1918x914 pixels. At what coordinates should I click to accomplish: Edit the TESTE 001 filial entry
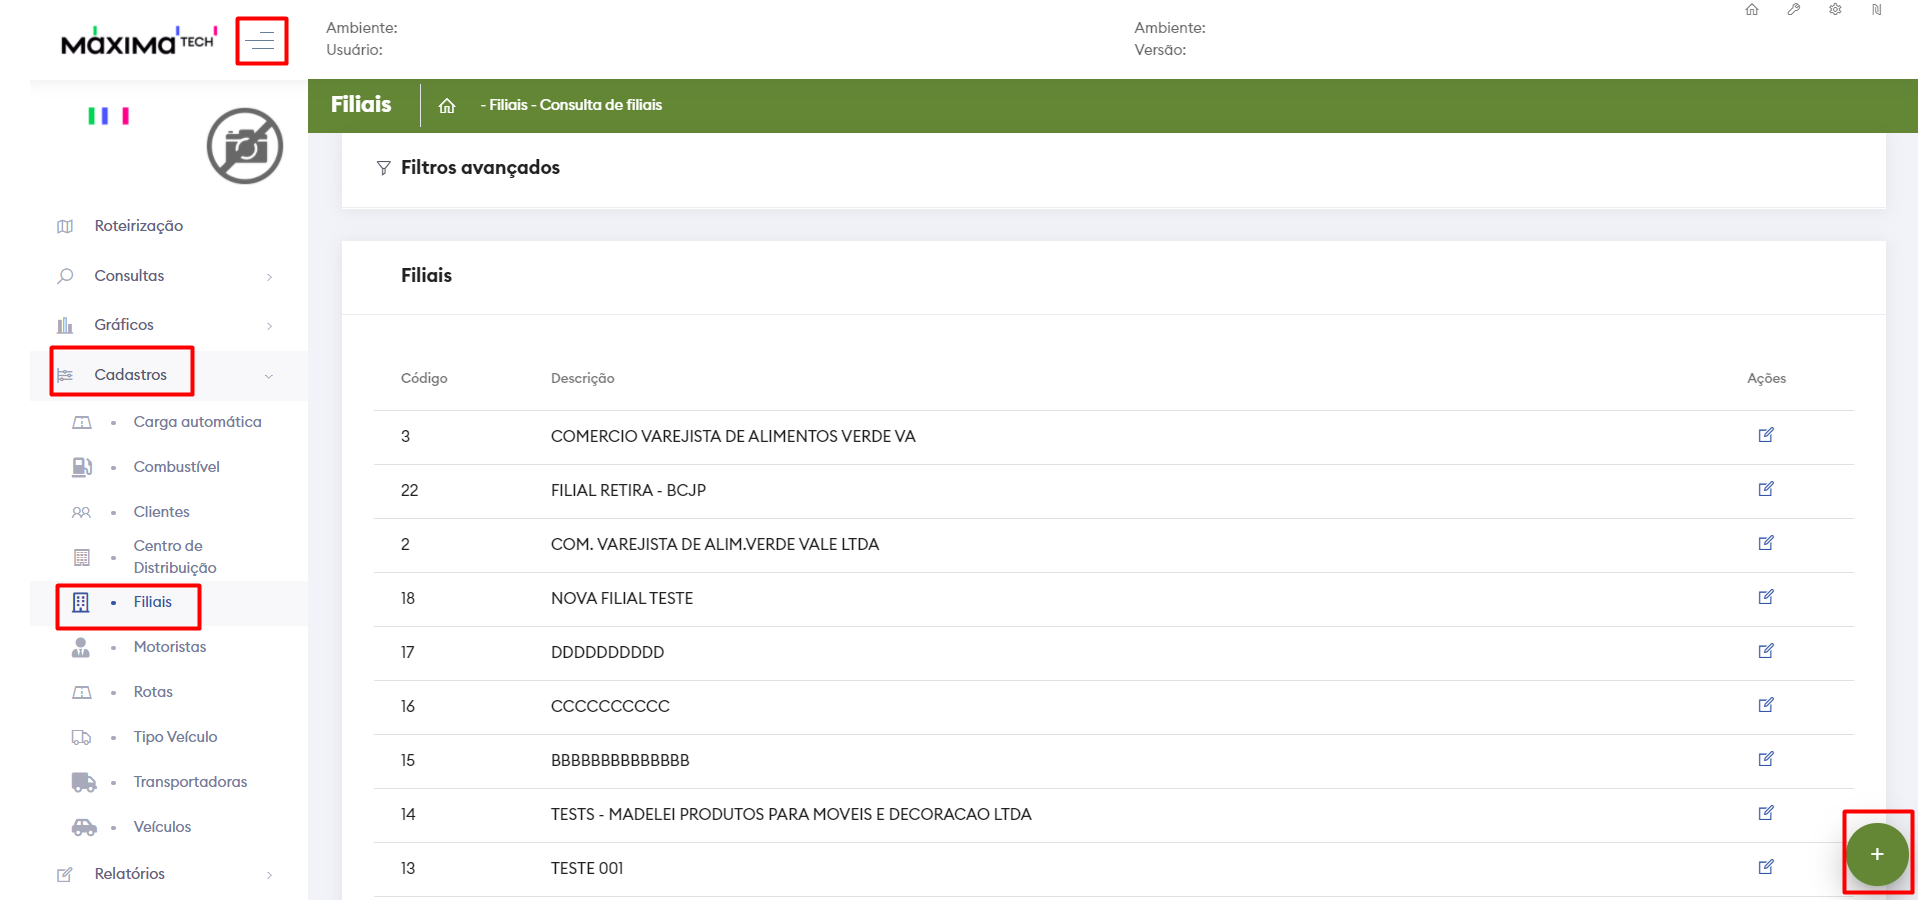pyautogui.click(x=1766, y=867)
